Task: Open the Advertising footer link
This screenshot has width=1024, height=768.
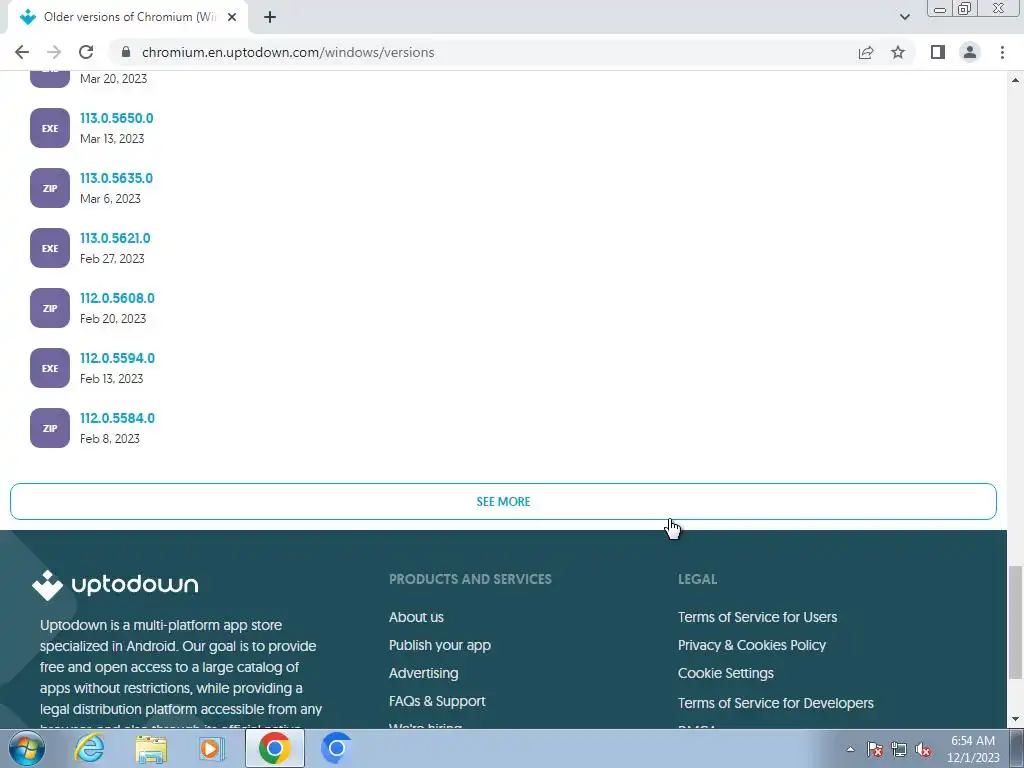Action: 423,673
